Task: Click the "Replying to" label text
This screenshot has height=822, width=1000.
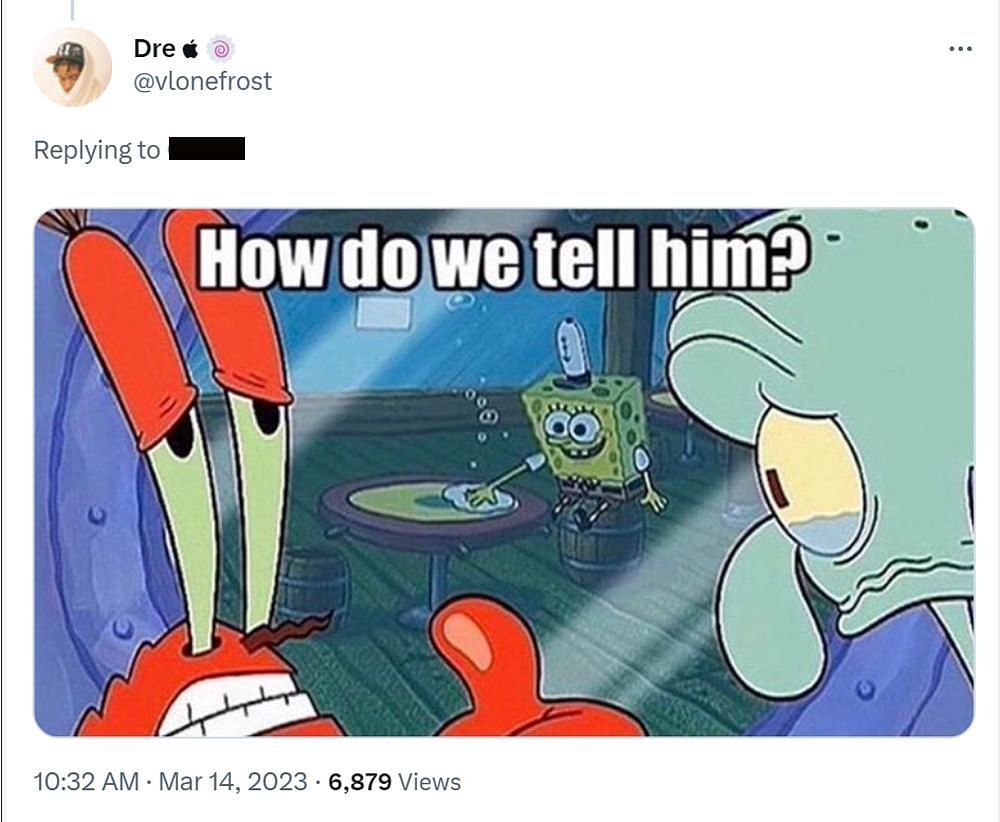Action: [x=96, y=150]
